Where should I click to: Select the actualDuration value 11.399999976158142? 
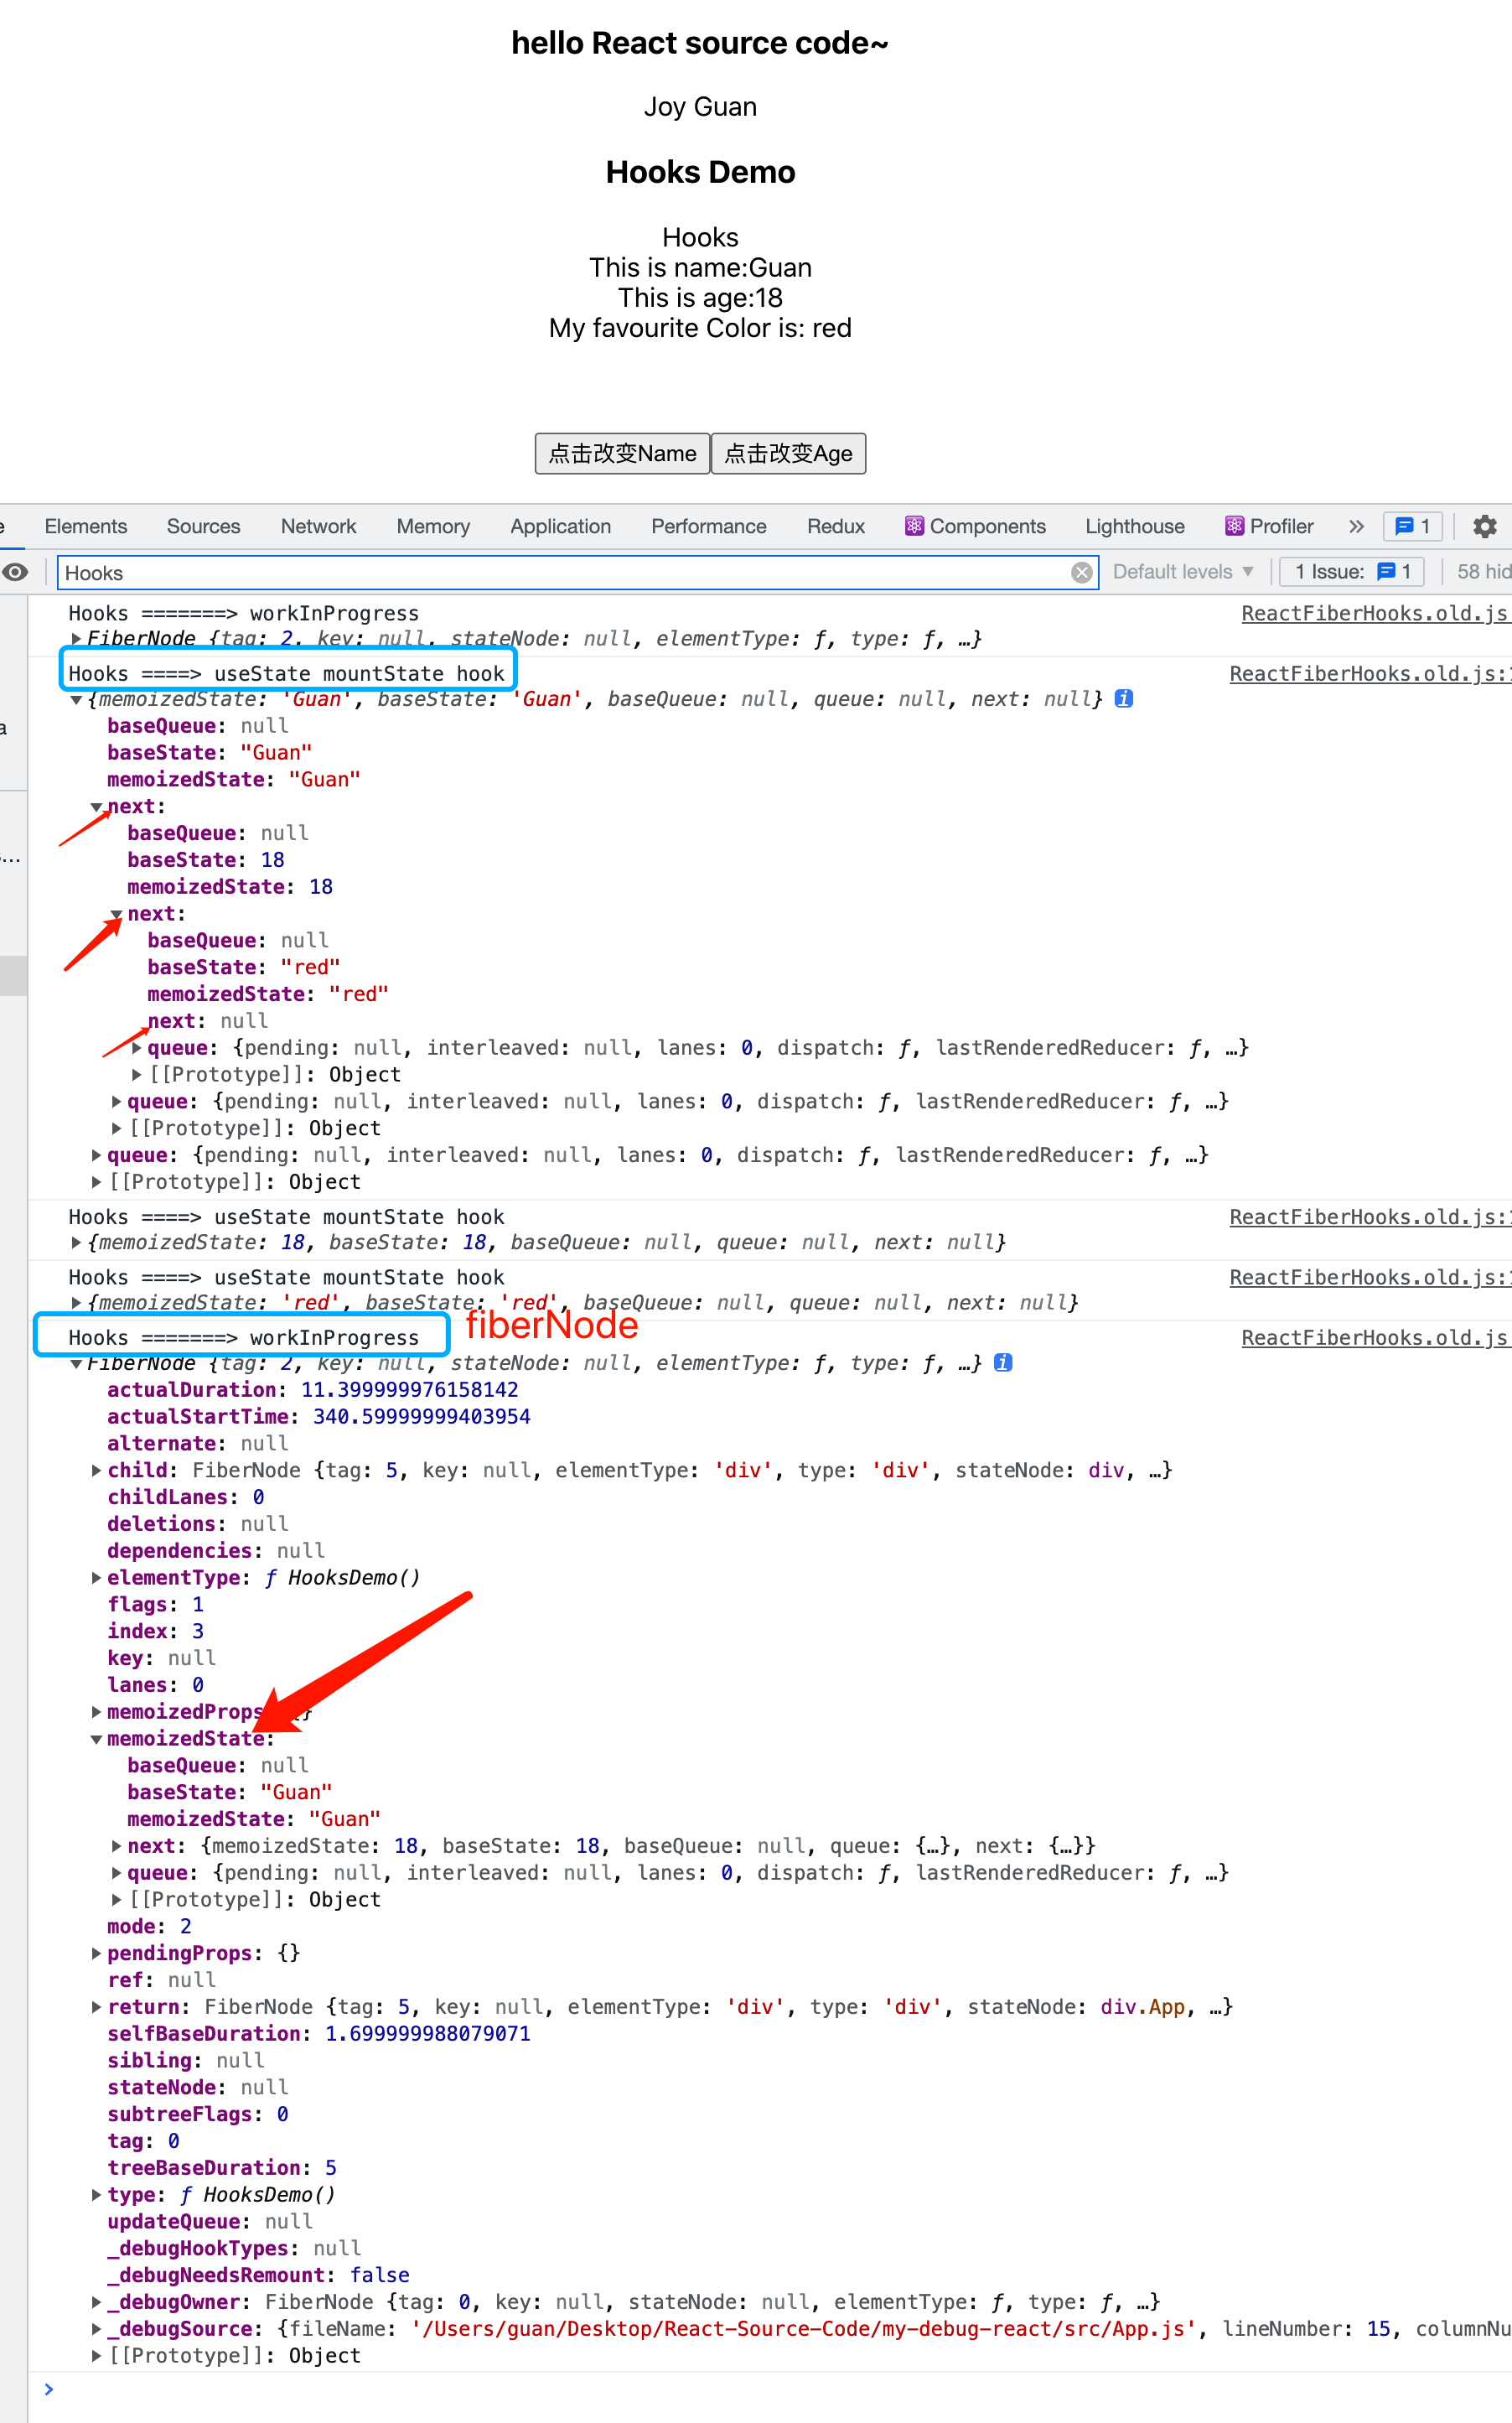coord(410,1389)
